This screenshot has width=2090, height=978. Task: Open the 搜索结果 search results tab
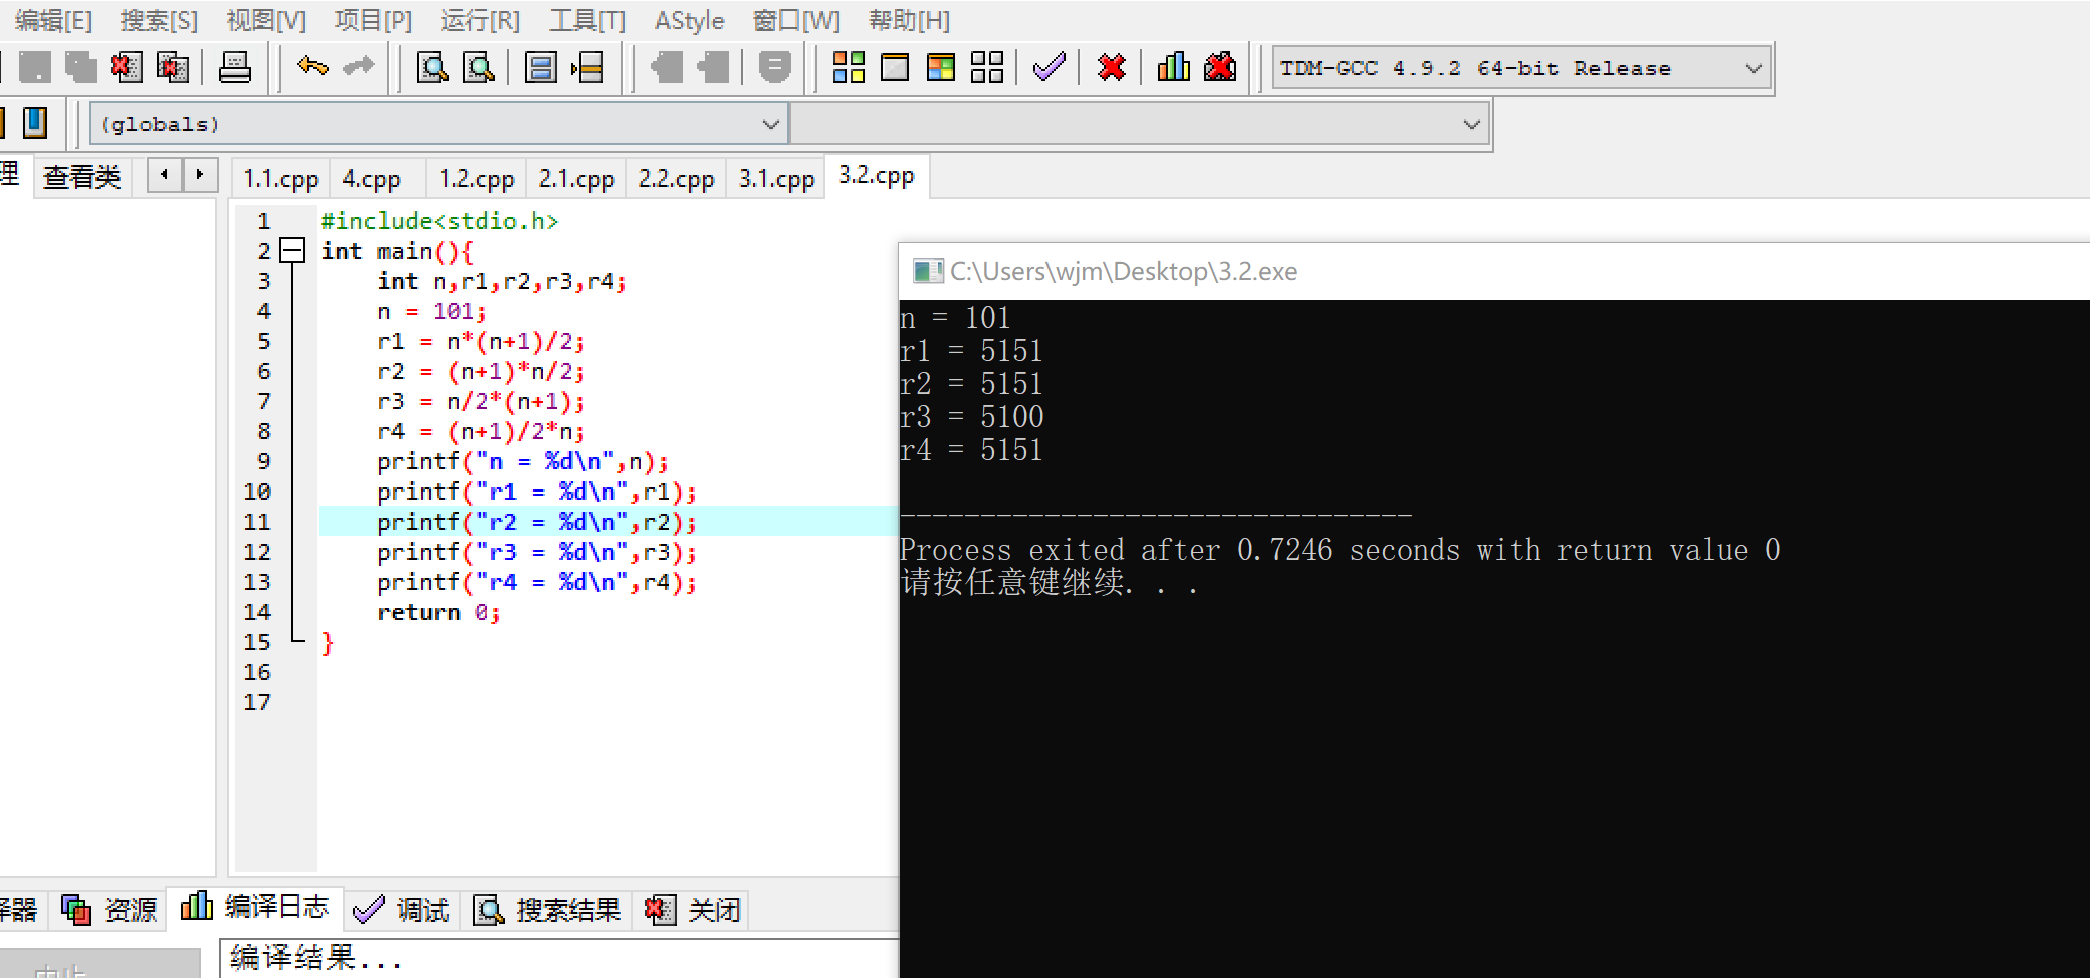point(547,909)
